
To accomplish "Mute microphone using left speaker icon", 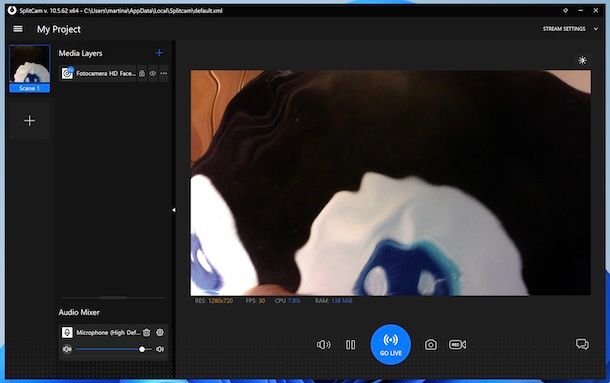I will 67,349.
